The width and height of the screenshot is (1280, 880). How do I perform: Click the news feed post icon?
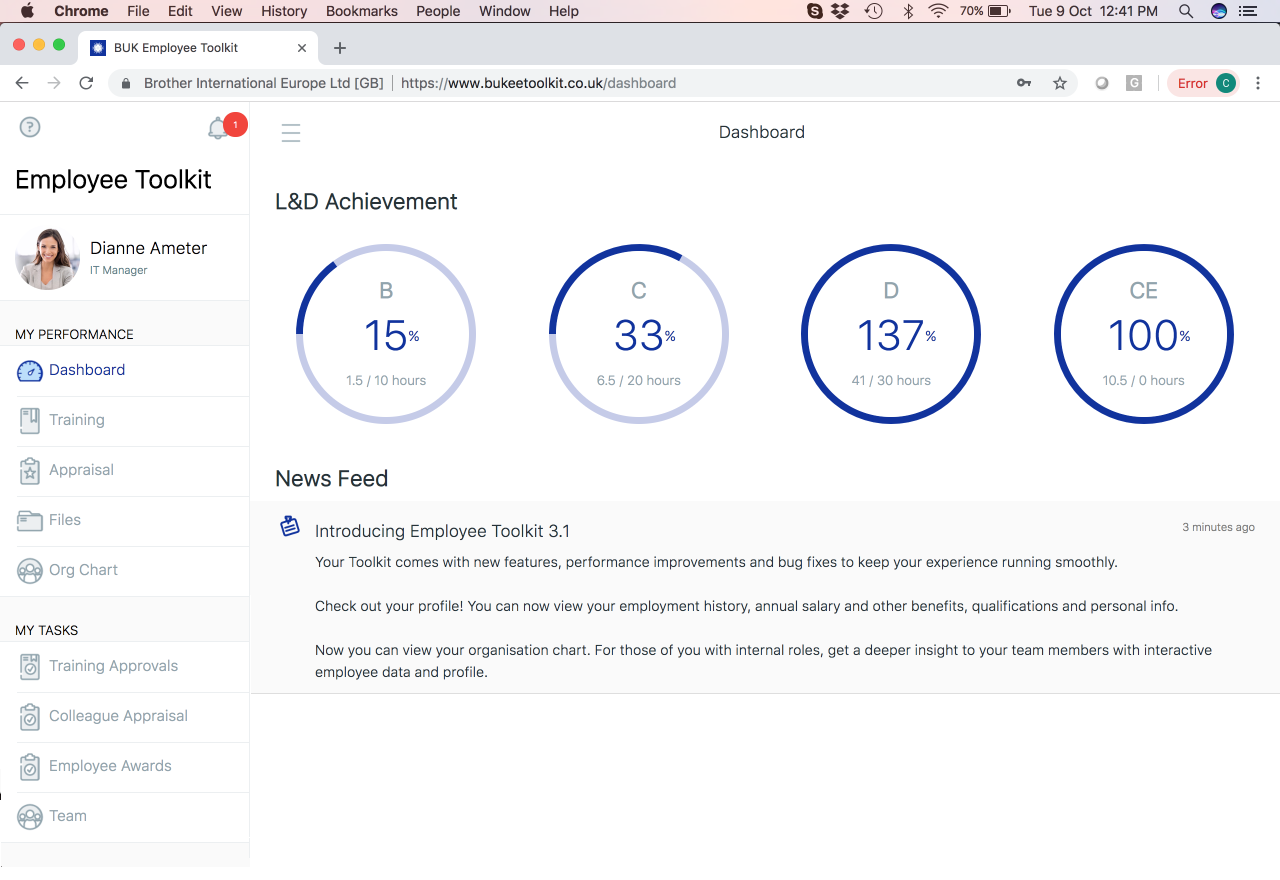point(290,526)
